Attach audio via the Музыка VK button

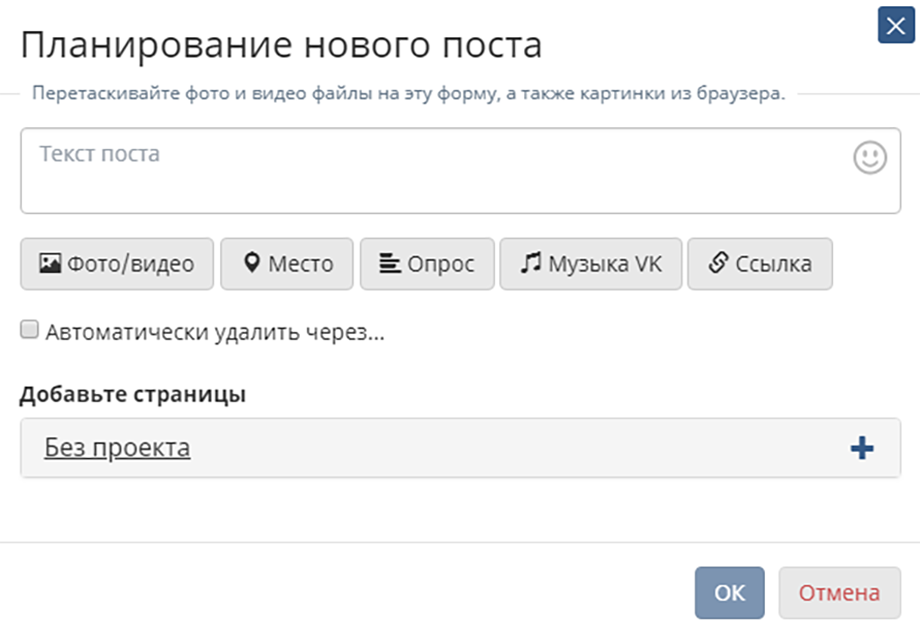coord(591,264)
